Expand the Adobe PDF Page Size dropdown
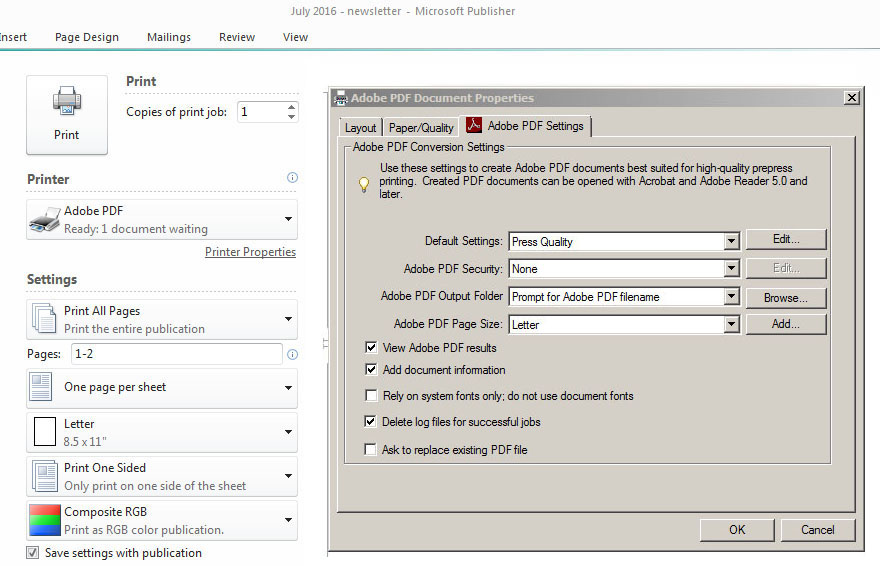Screen dimensions: 880x566 (x=731, y=325)
